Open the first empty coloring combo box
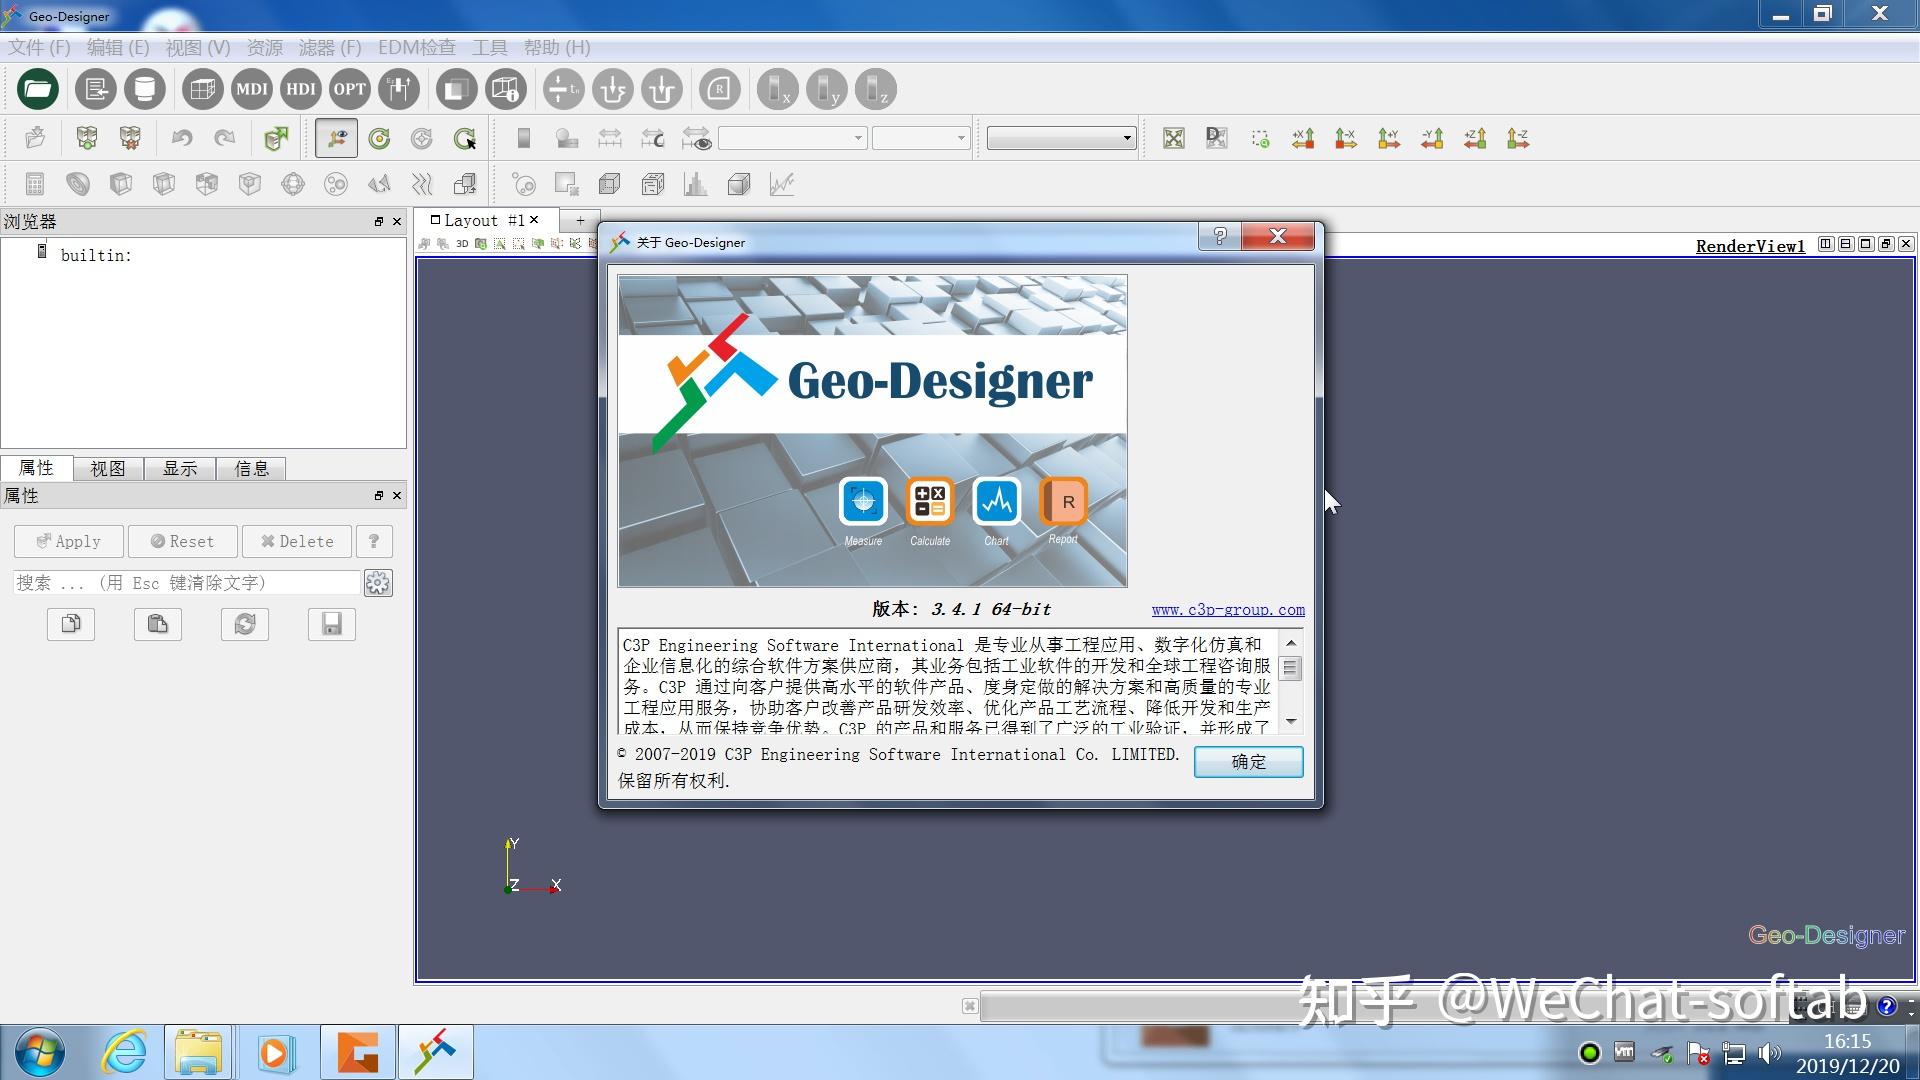The width and height of the screenshot is (1920, 1080). click(792, 138)
